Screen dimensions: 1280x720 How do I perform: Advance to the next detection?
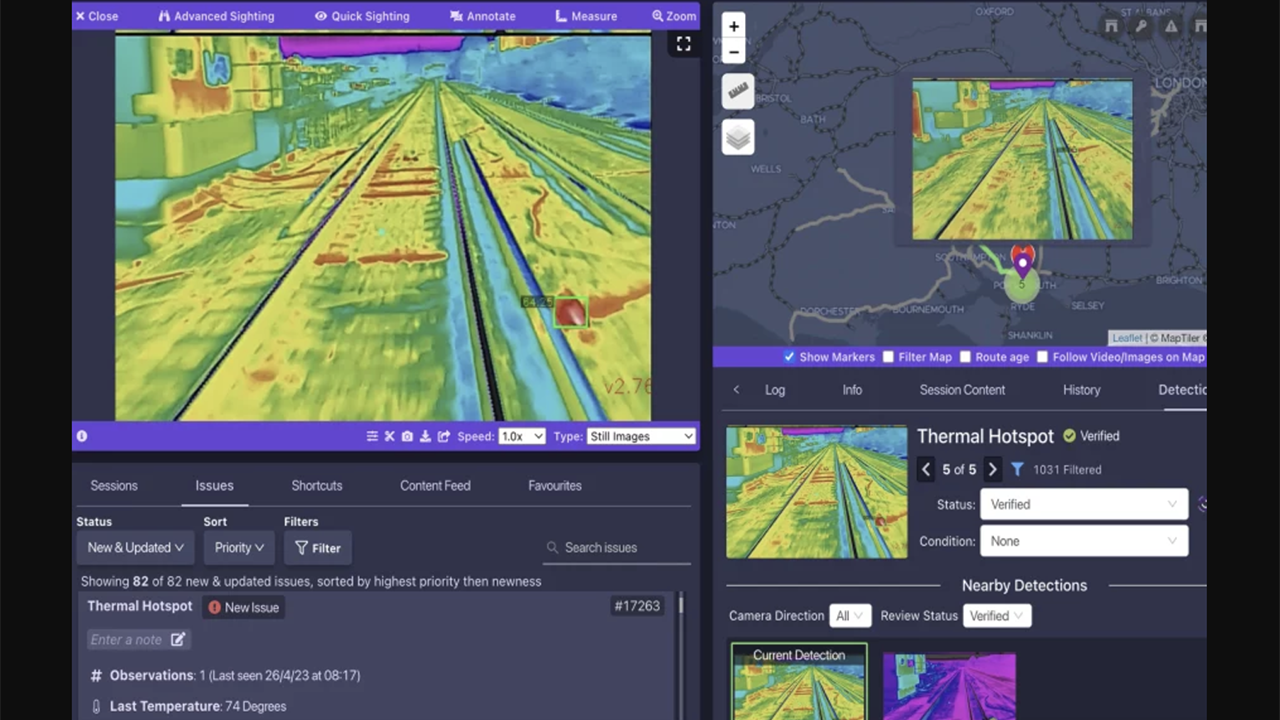(992, 469)
